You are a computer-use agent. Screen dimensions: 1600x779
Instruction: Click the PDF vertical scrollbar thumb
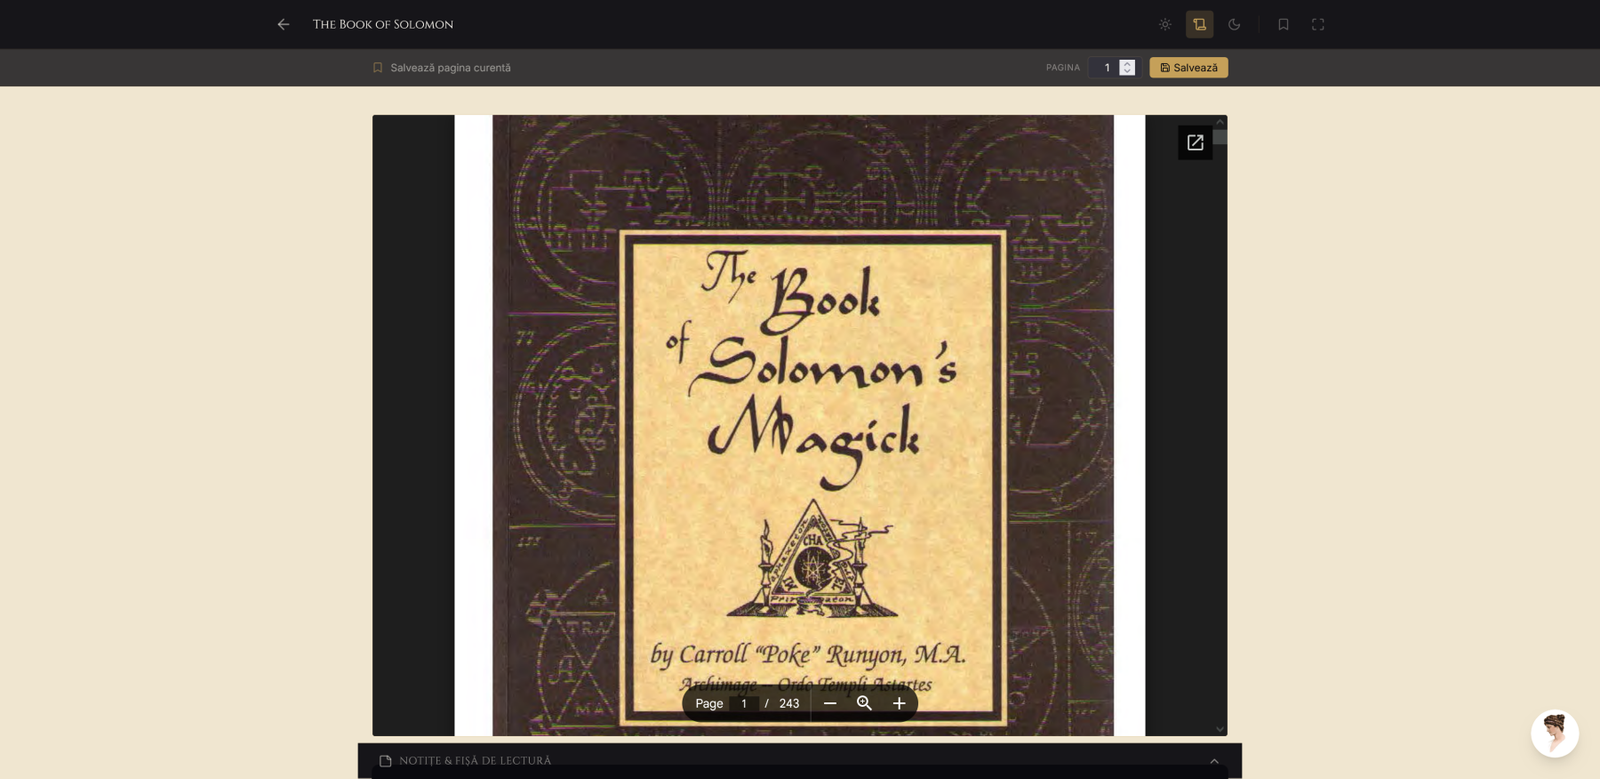point(1220,137)
